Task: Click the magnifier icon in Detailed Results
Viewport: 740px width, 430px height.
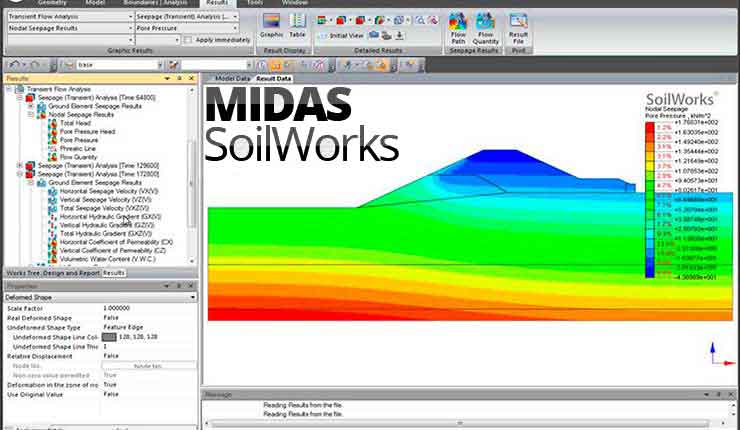Action: pyautogui.click(x=420, y=20)
